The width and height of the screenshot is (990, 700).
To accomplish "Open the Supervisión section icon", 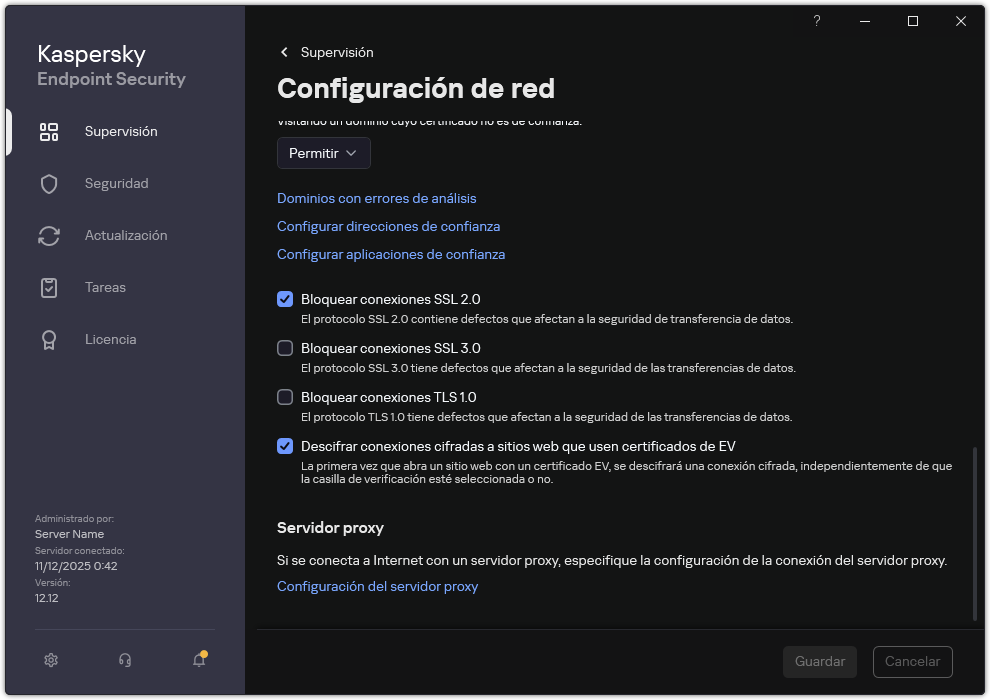I will (x=49, y=131).
